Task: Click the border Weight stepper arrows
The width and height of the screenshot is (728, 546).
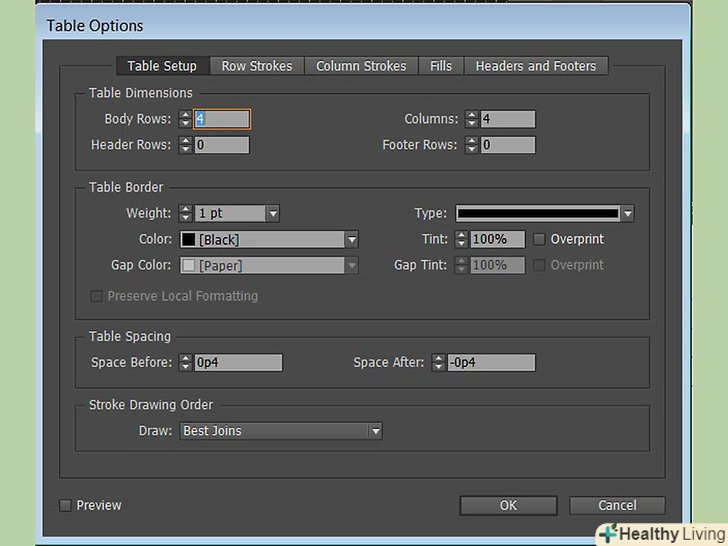Action: click(x=185, y=213)
